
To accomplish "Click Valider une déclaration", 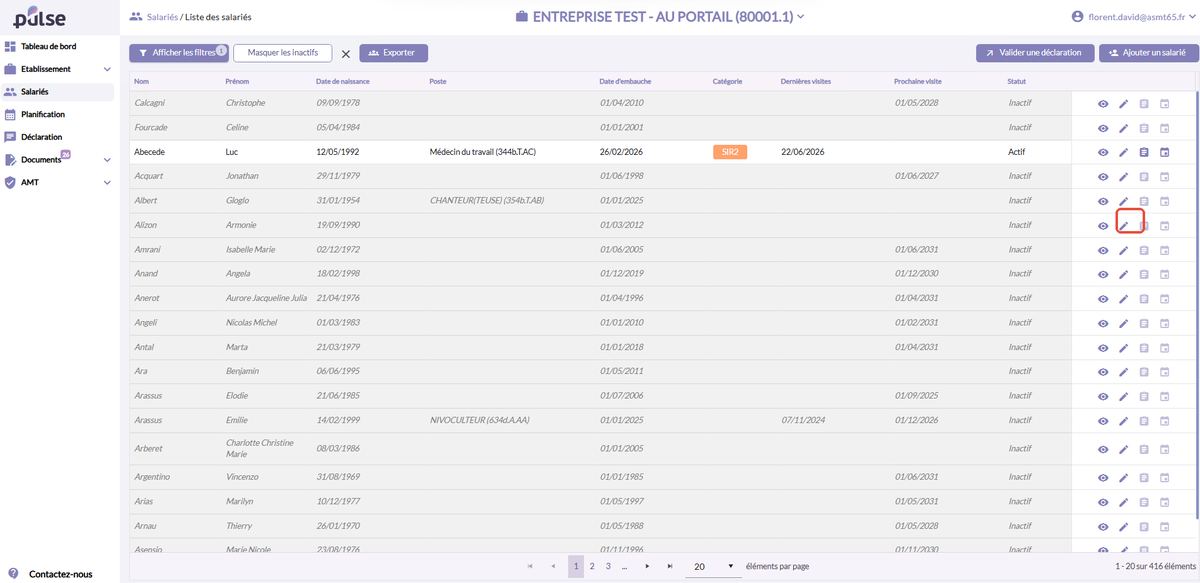I will (1035, 53).
